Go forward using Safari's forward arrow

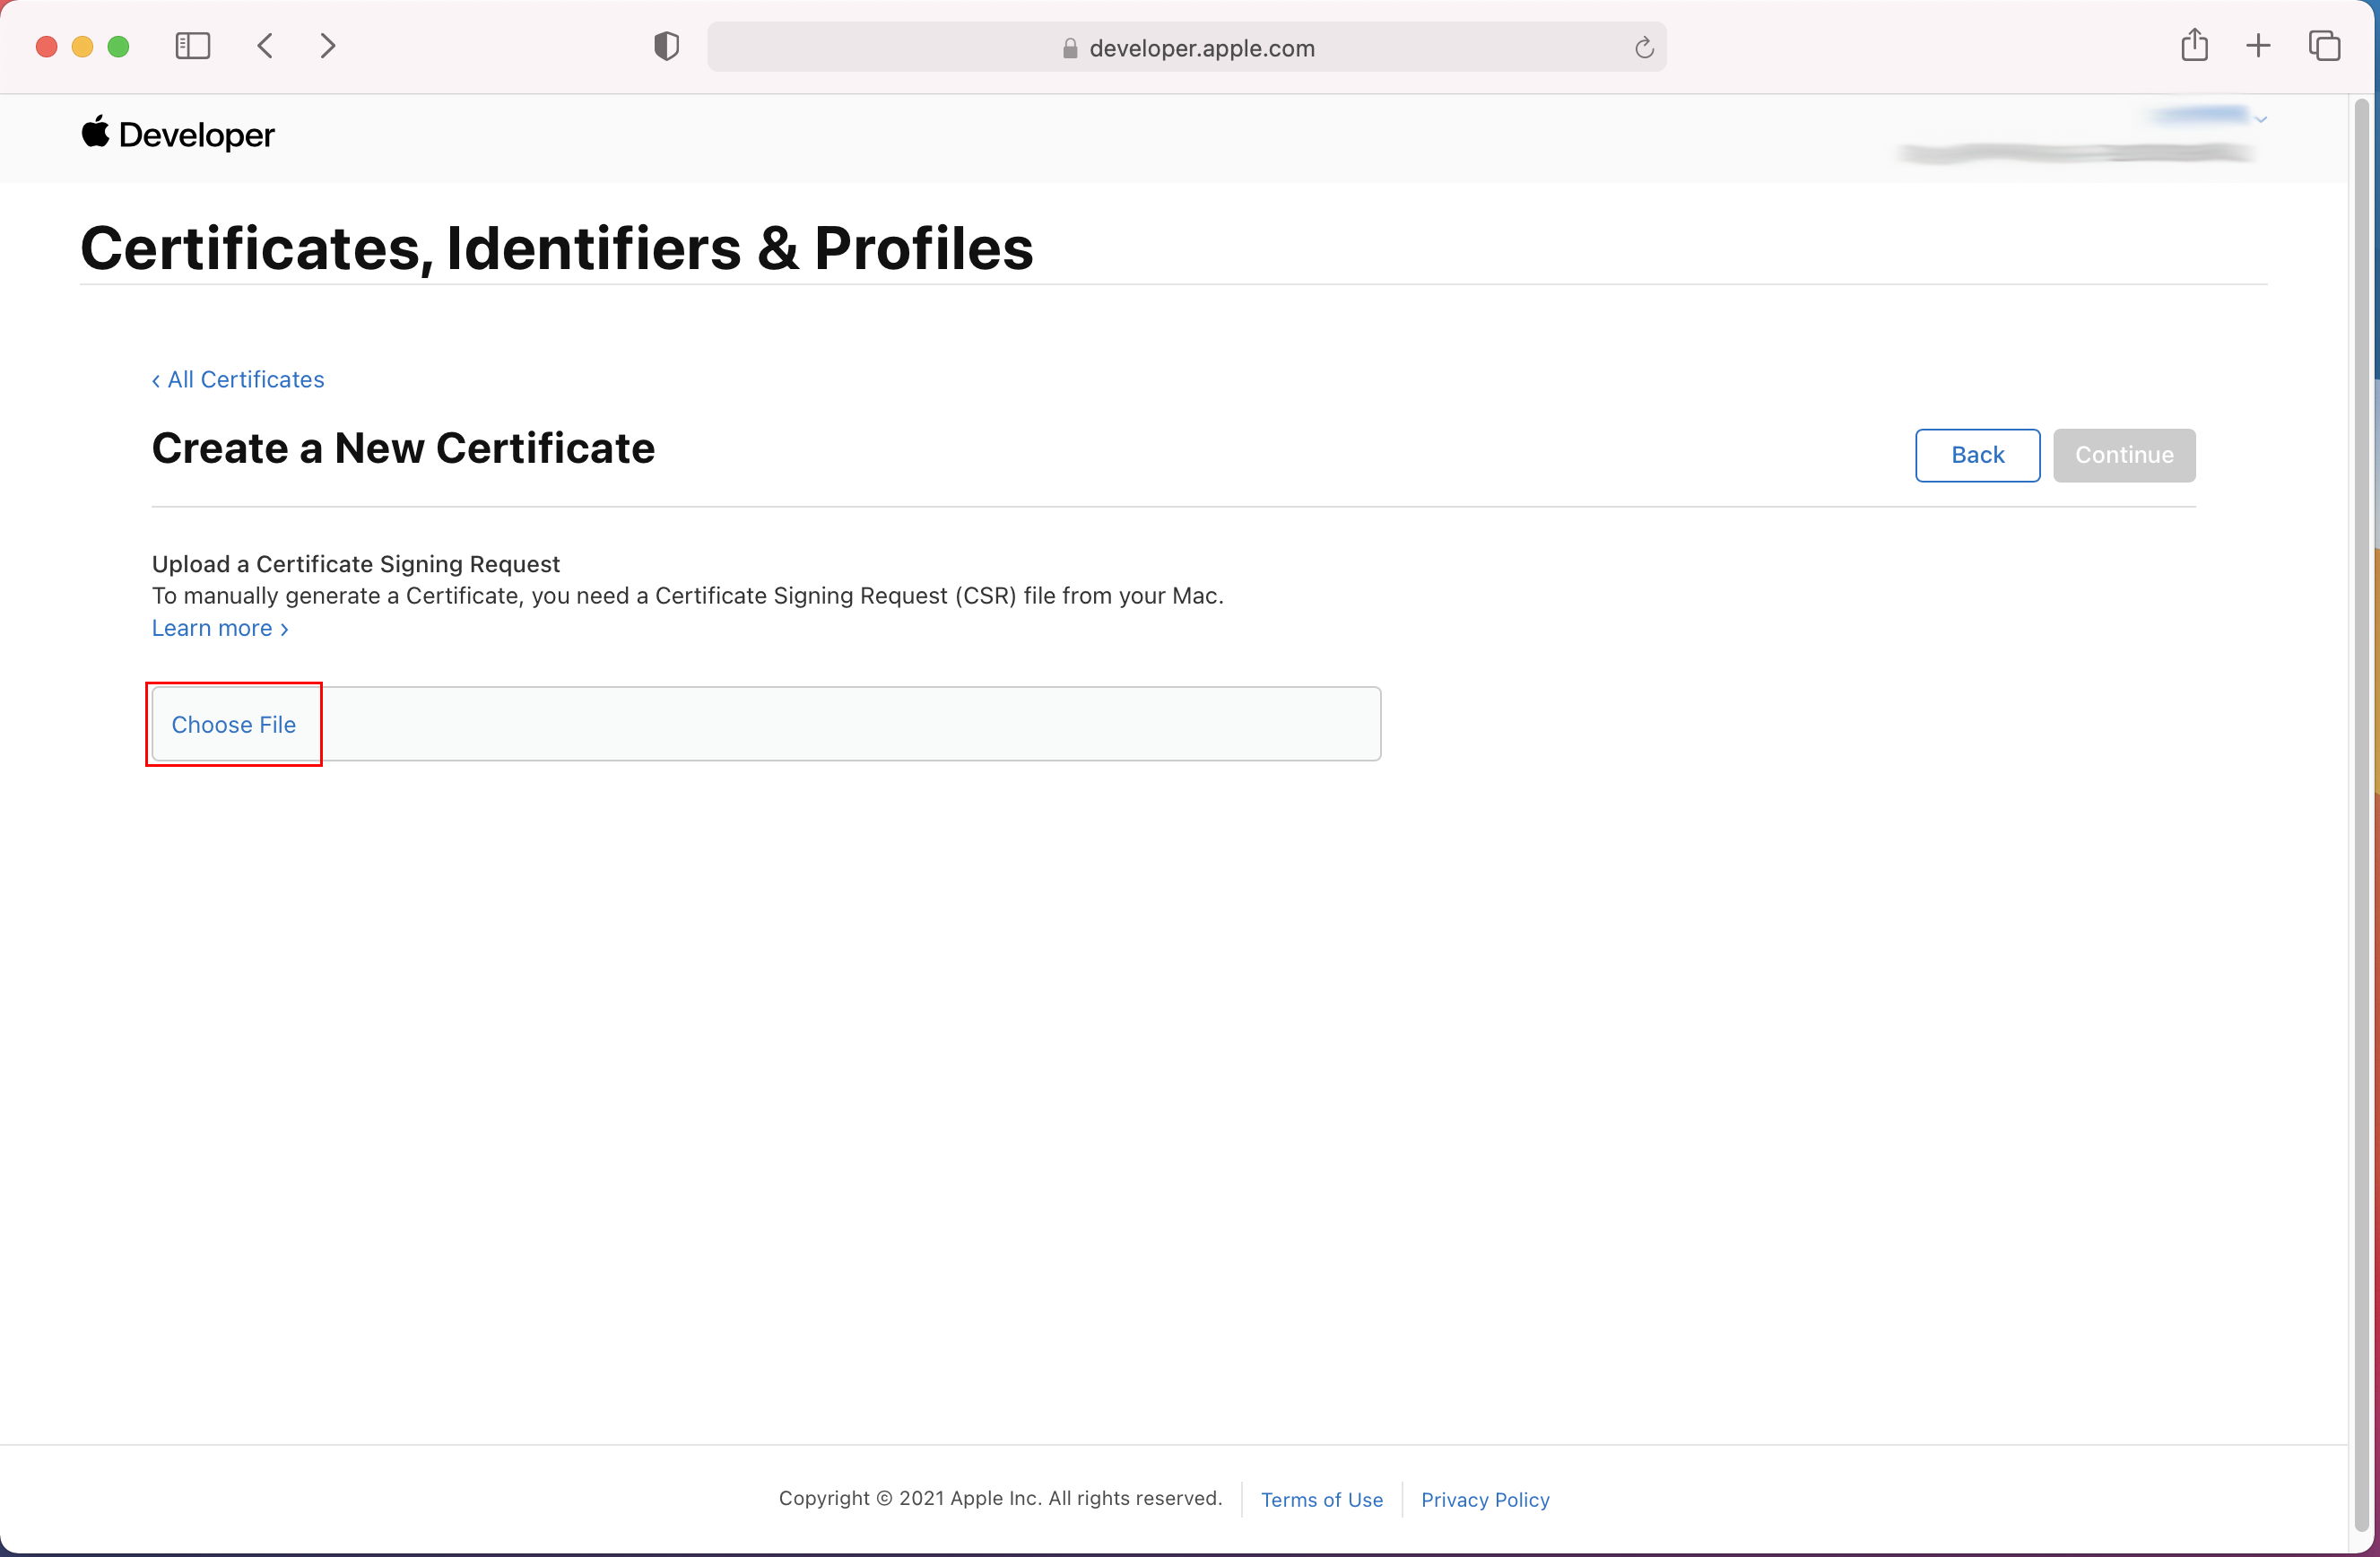[x=327, y=46]
